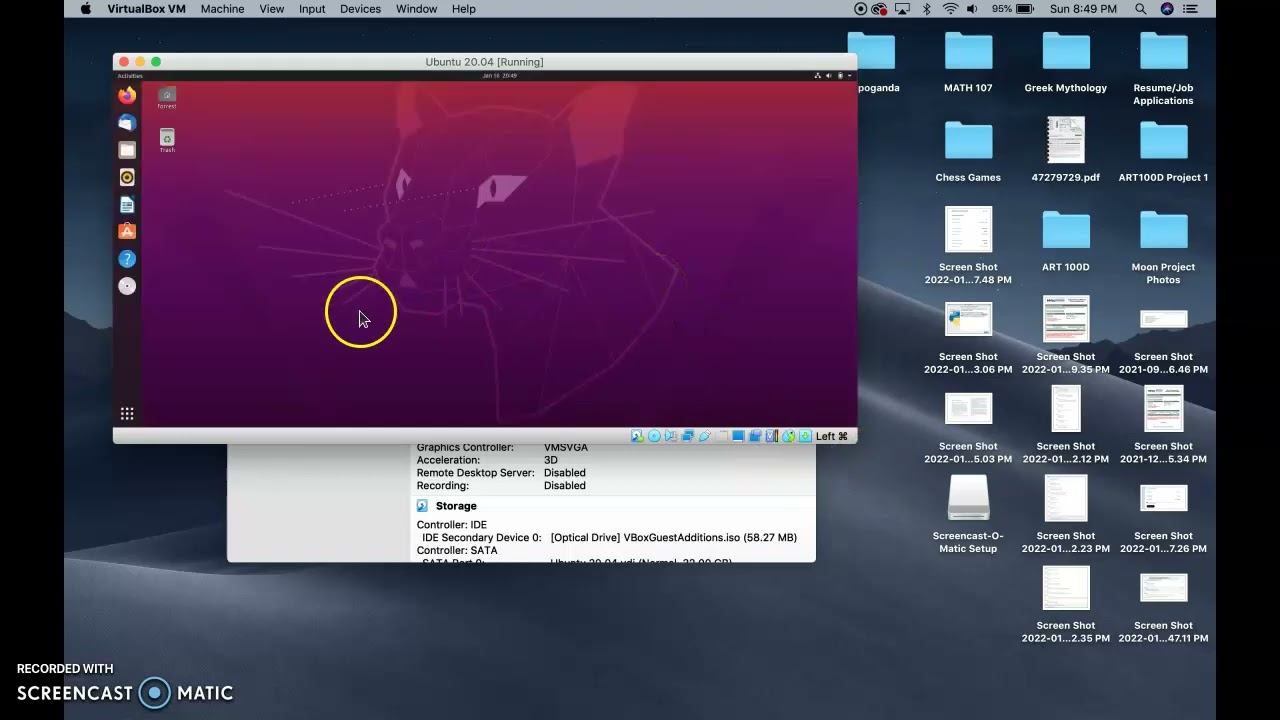Open the Creative Cloud icon in the menu bar
Image resolution: width=1280 pixels, height=720 pixels.
880,9
